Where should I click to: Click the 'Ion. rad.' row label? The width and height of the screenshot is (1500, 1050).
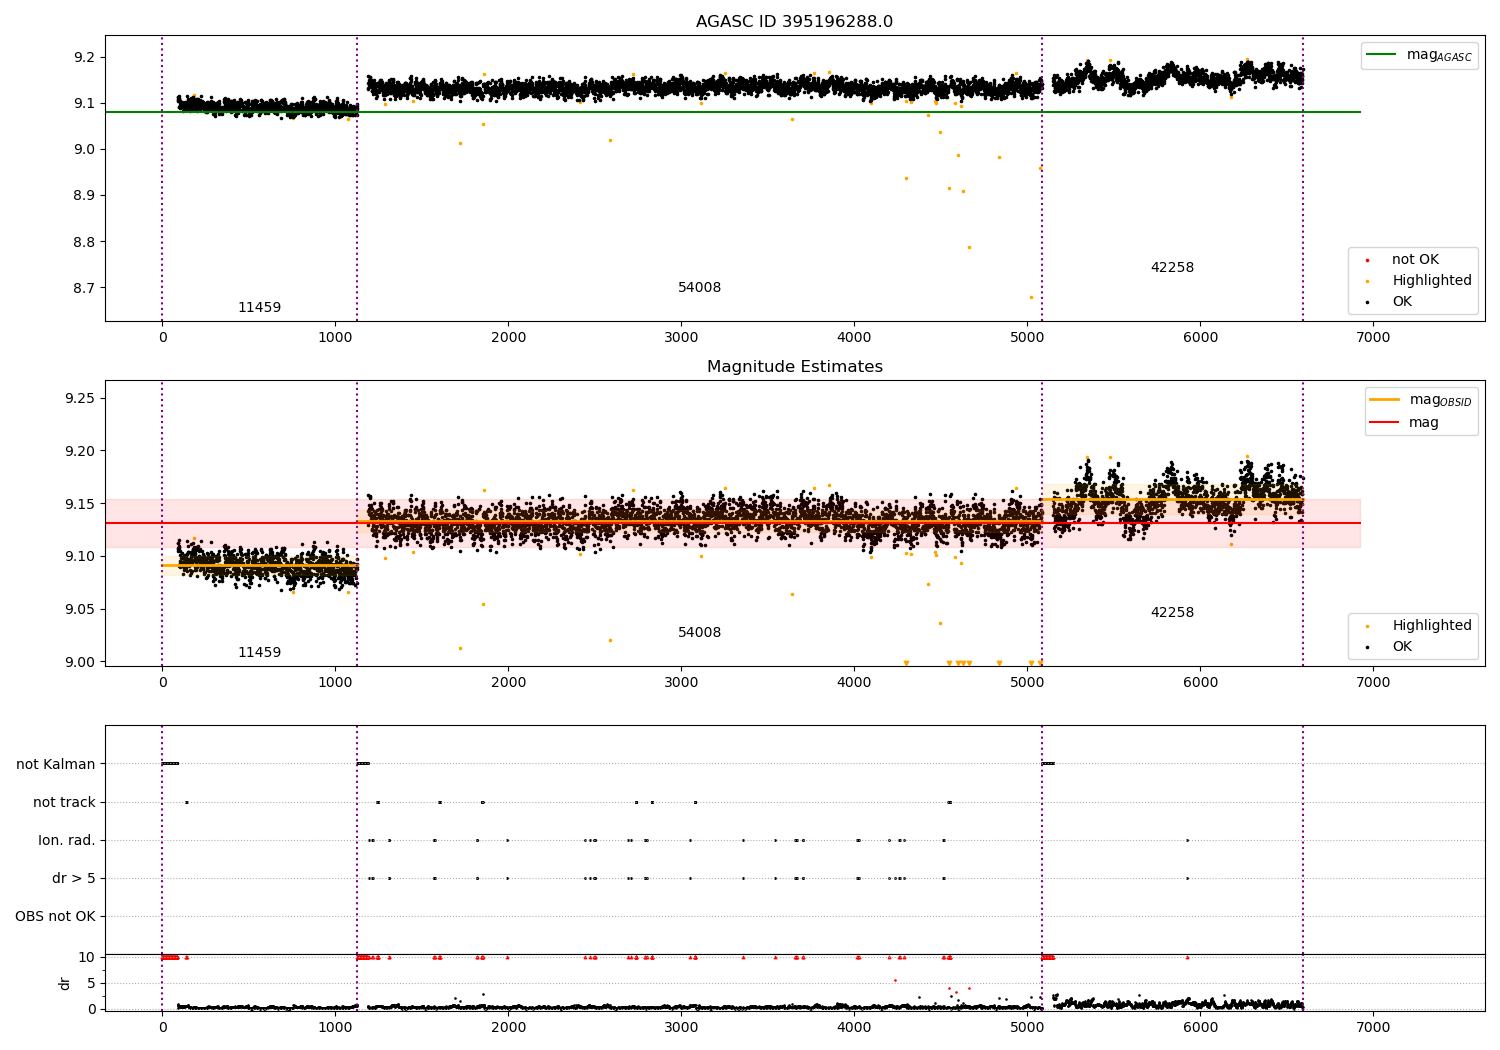coord(67,841)
